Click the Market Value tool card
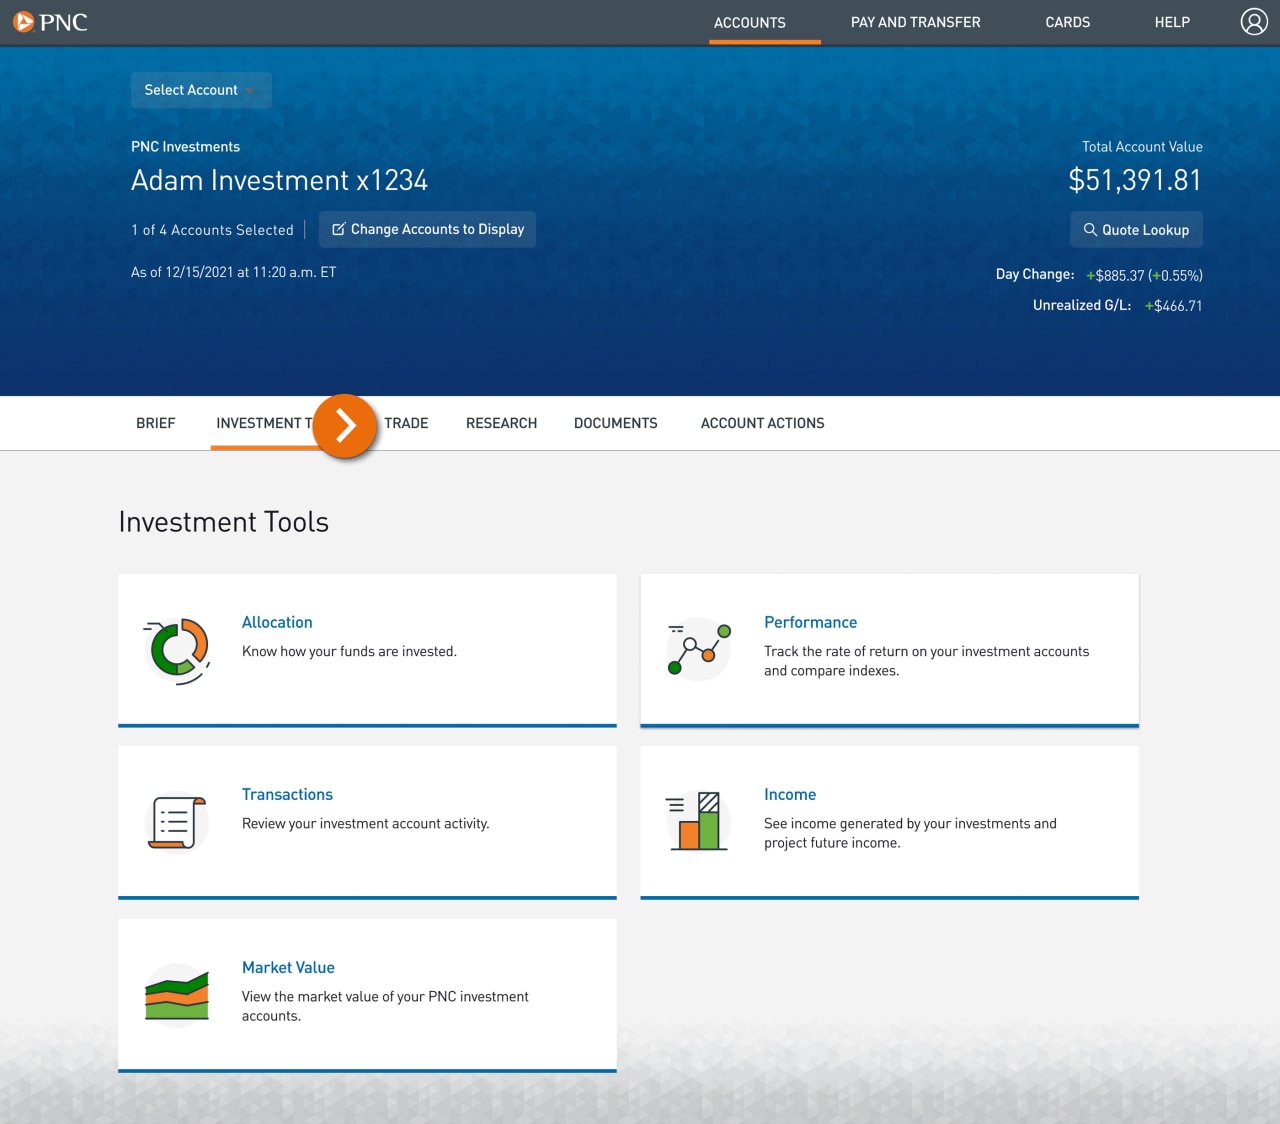 click(x=288, y=967)
